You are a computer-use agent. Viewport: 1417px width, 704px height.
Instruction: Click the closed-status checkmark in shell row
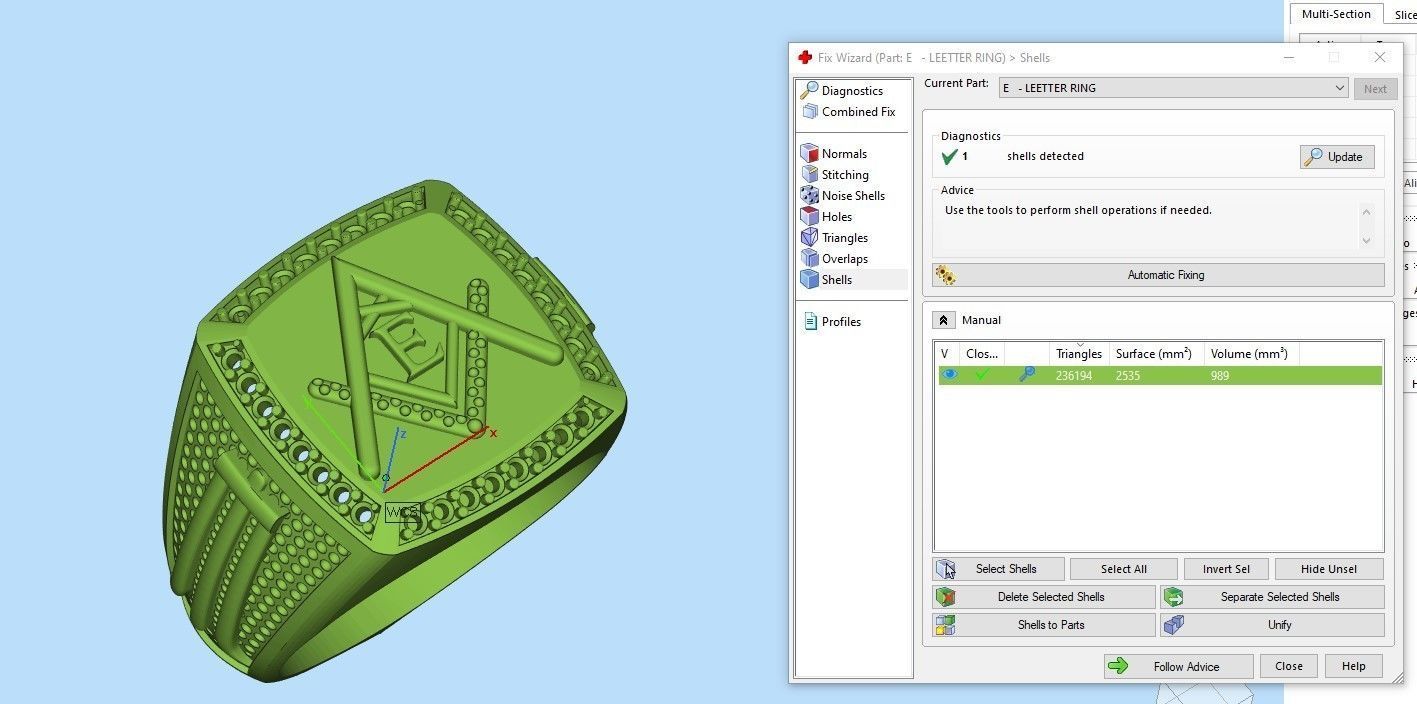[982, 375]
